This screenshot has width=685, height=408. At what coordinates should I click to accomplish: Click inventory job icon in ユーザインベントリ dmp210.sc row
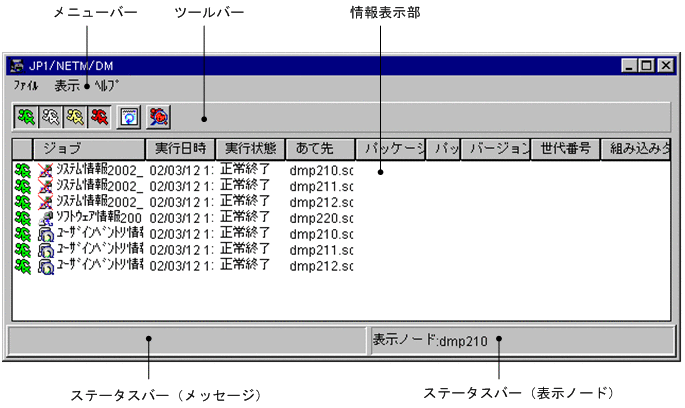45,234
